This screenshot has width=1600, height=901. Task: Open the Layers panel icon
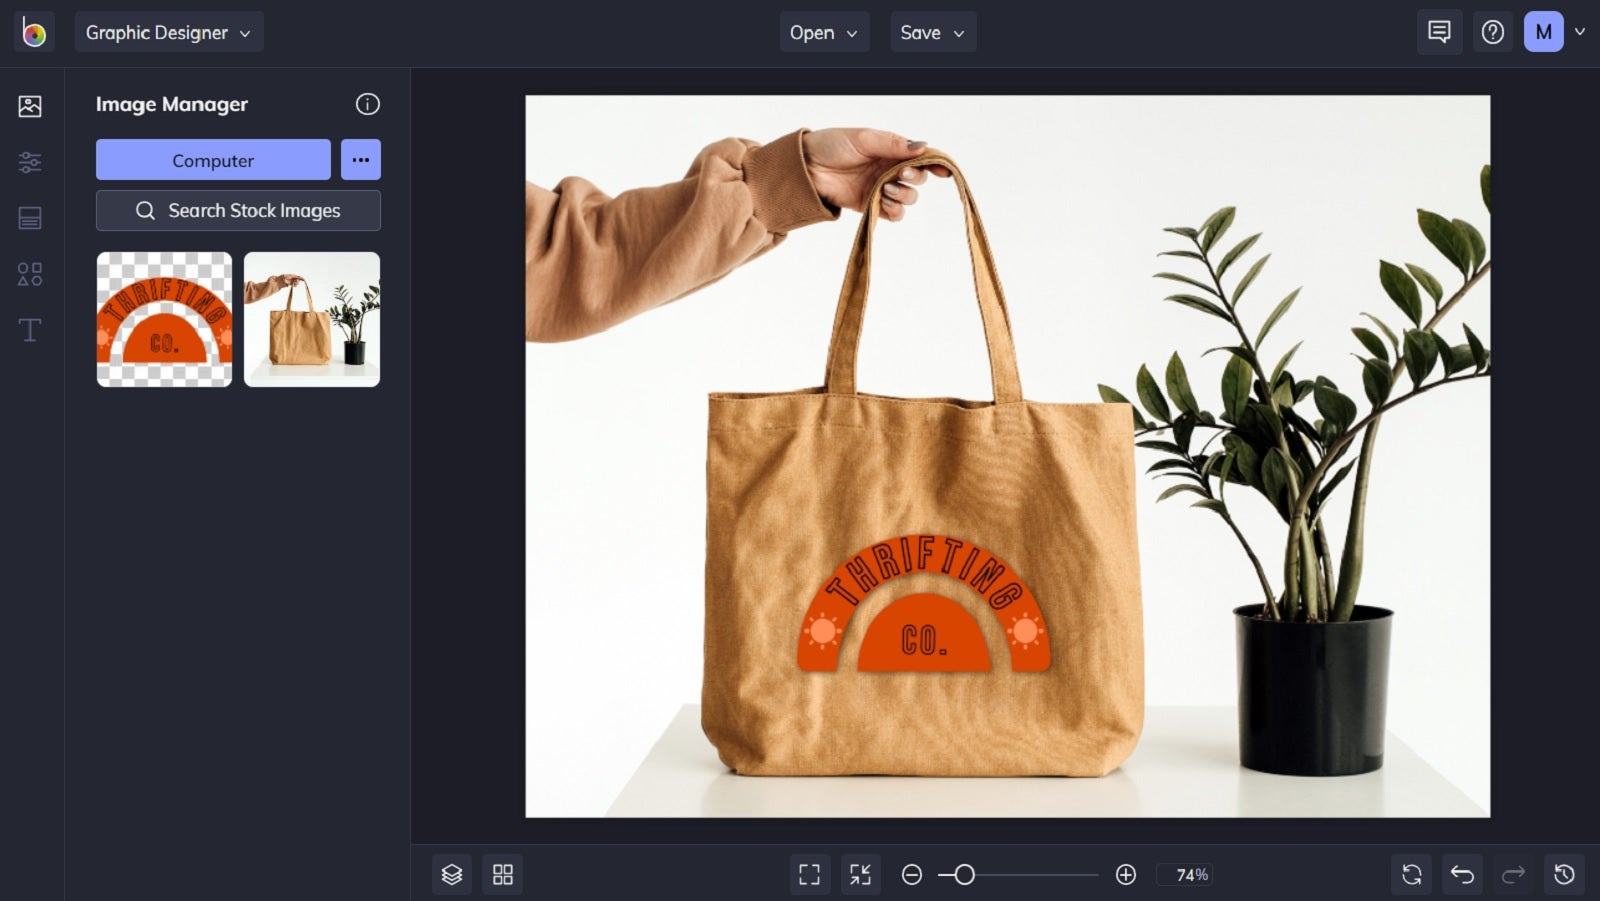(x=452, y=874)
